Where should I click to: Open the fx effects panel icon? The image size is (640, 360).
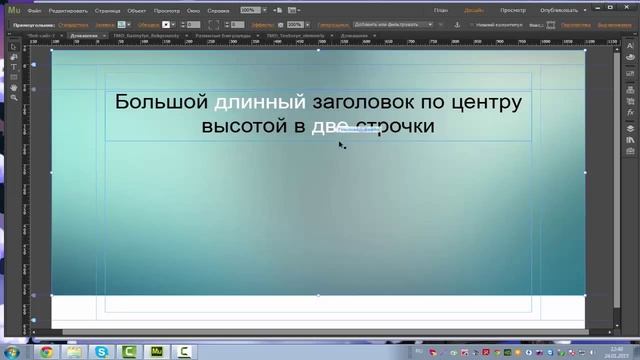pyautogui.click(x=630, y=112)
